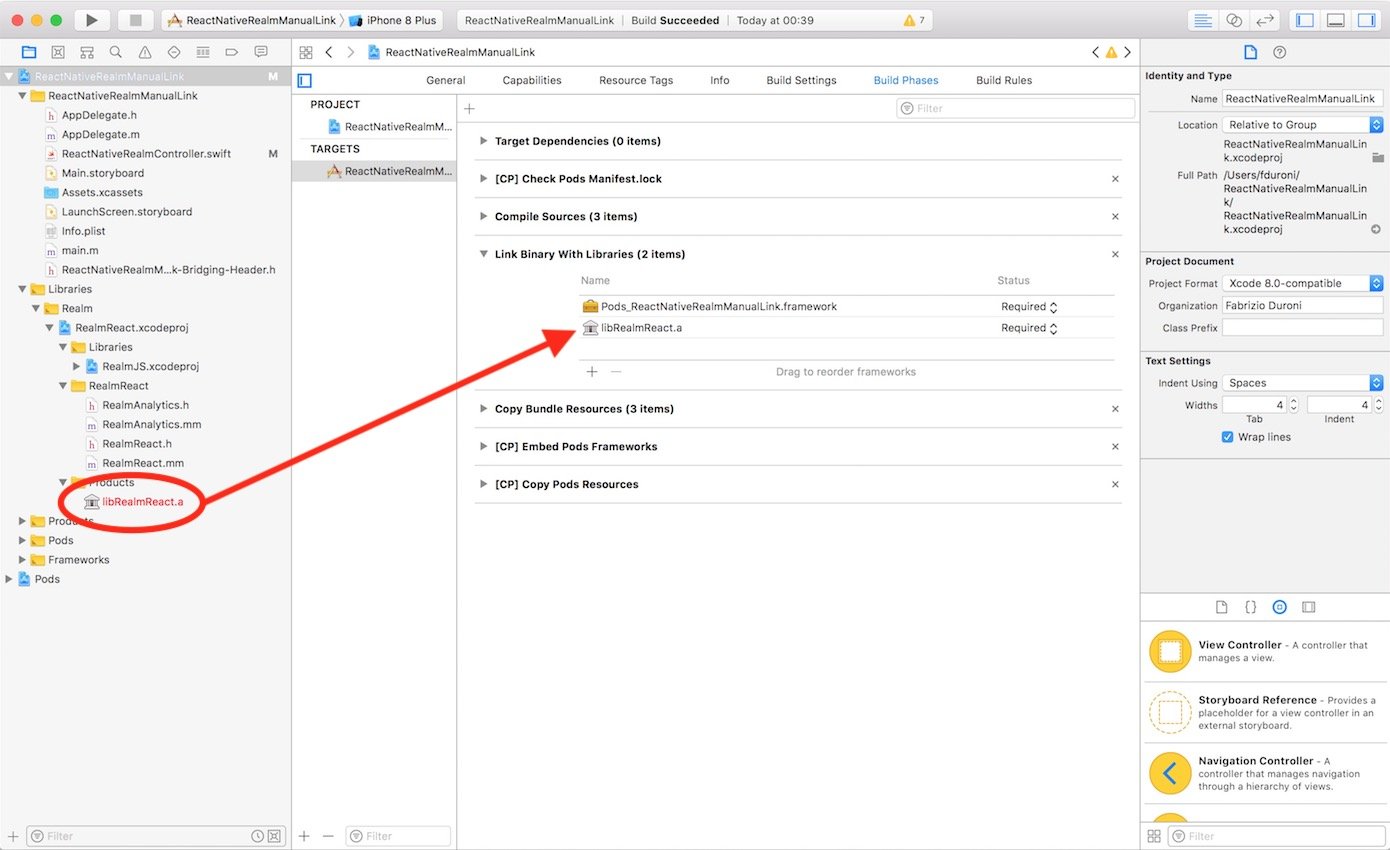Image resolution: width=1390 pixels, height=850 pixels.
Task: Switch to the Assistant editor
Action: [x=1234, y=20]
